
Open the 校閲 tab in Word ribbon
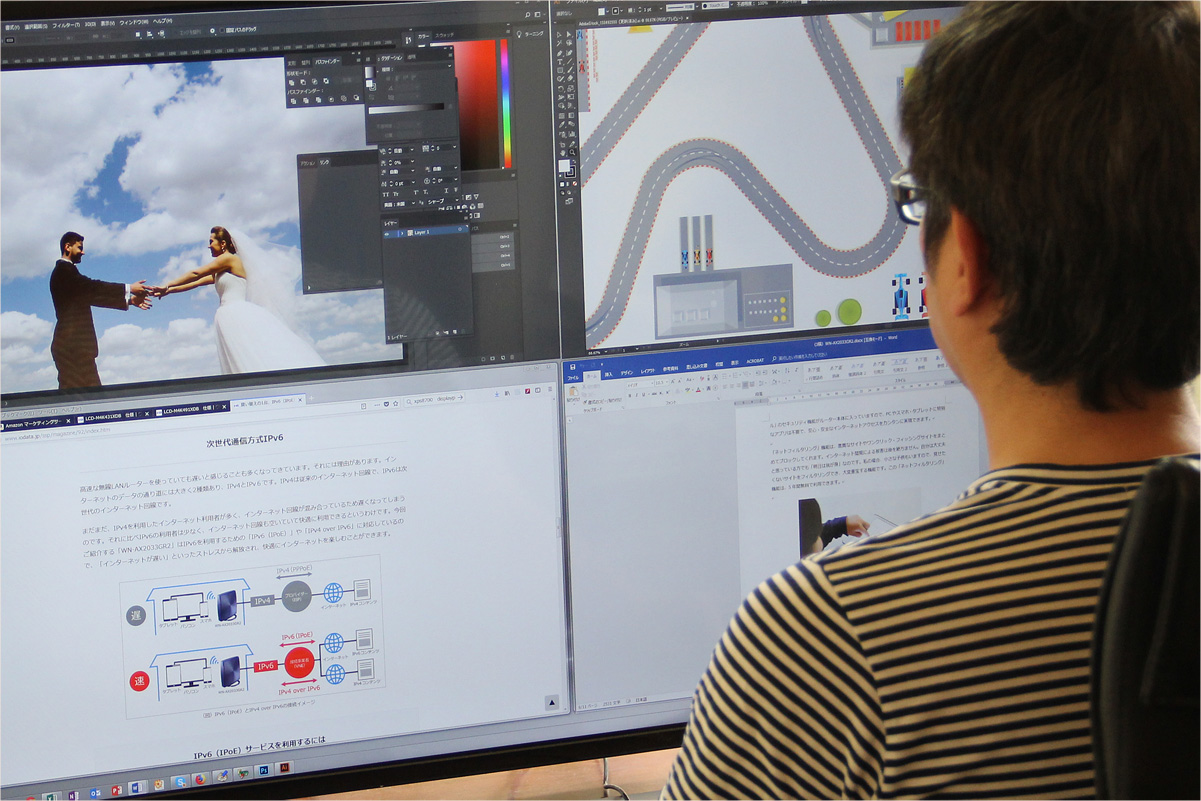(x=719, y=364)
